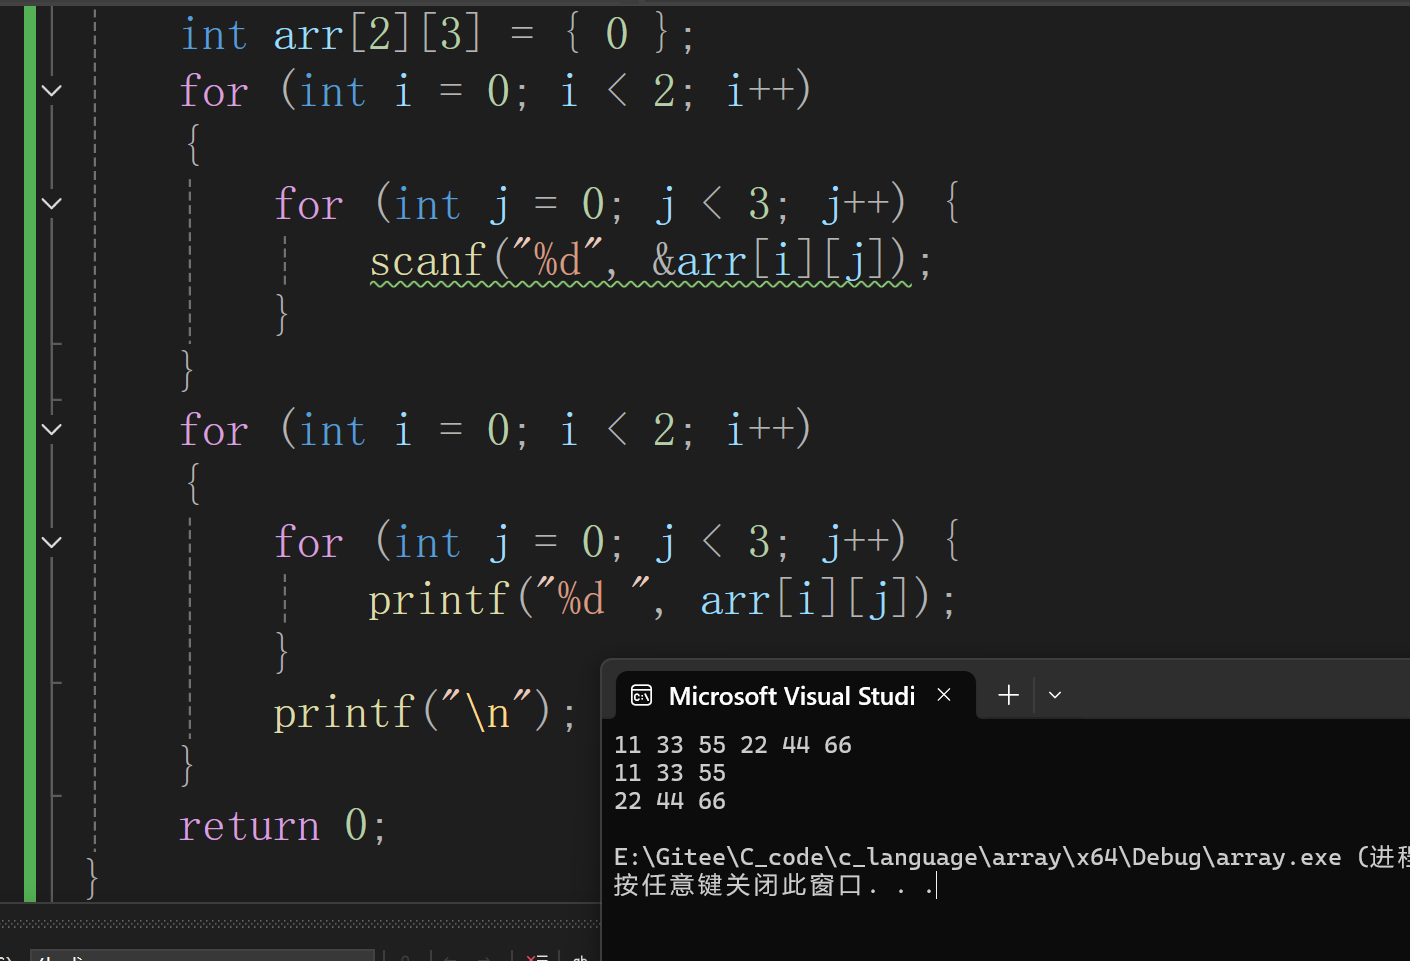Click the 'int arr[2][3] = { 0 };' declaration line
The height and width of the screenshot is (961, 1410).
point(436,35)
